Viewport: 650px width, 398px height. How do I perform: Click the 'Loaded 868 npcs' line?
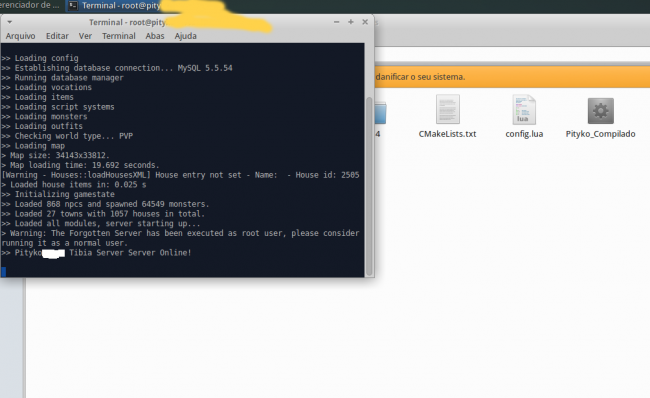click(x=105, y=204)
